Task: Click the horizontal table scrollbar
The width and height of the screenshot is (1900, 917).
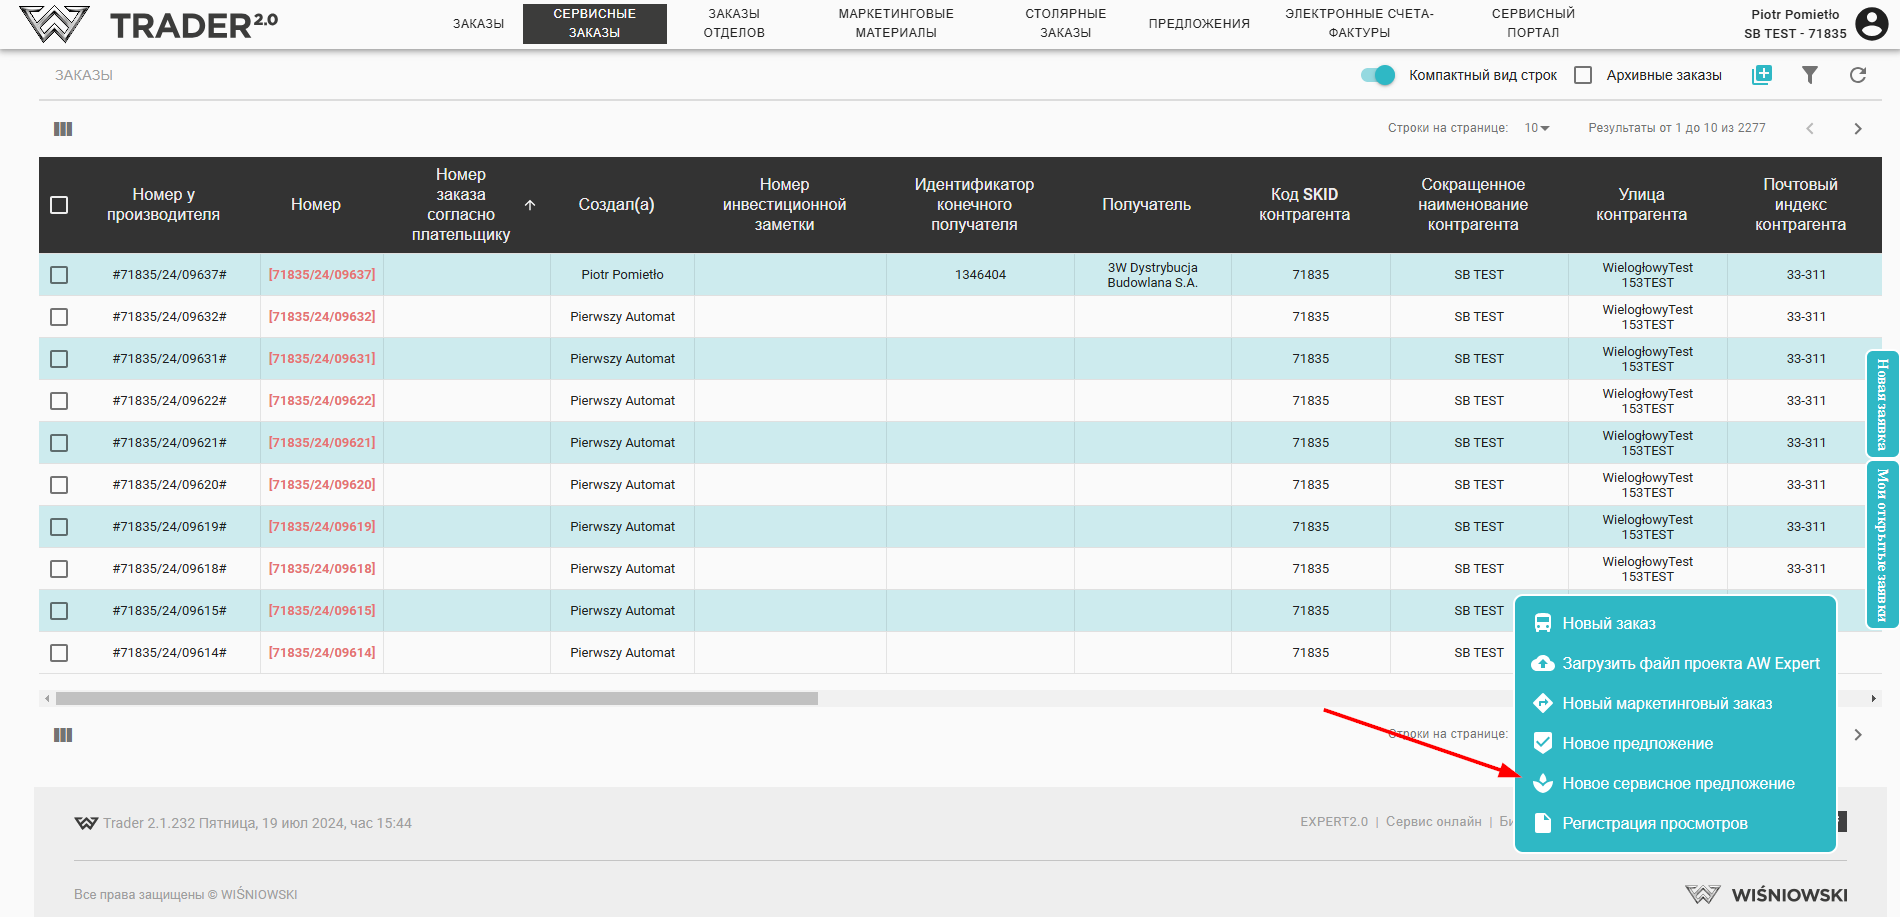Action: click(436, 699)
